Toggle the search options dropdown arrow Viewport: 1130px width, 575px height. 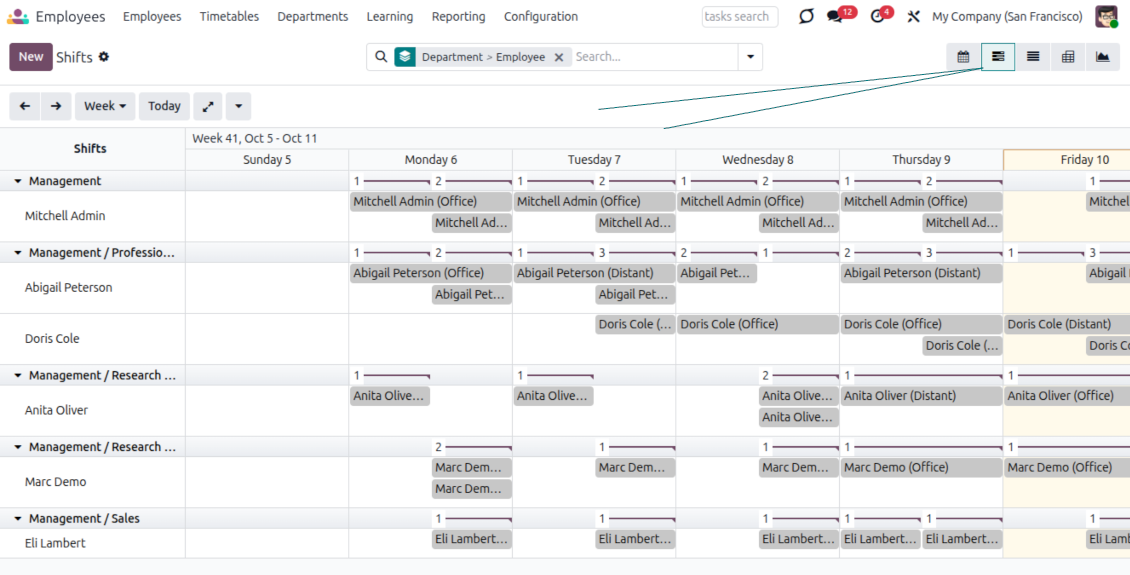[x=750, y=57]
